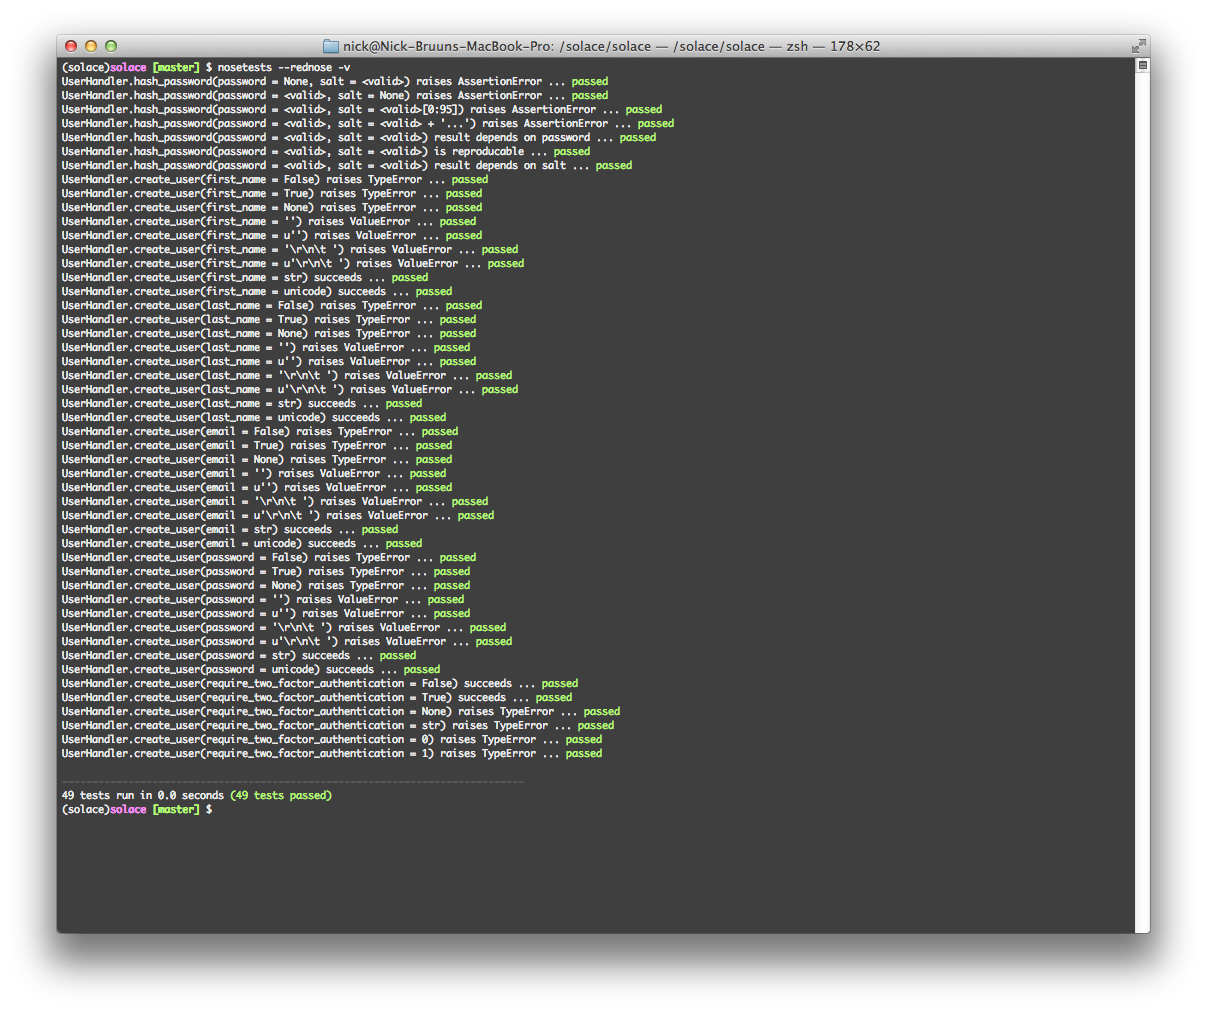
Task: Close the terminal window with red button
Action: point(71,46)
